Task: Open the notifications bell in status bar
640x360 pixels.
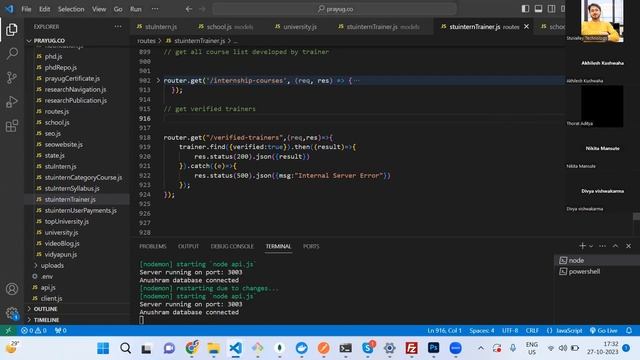Action: [629, 330]
